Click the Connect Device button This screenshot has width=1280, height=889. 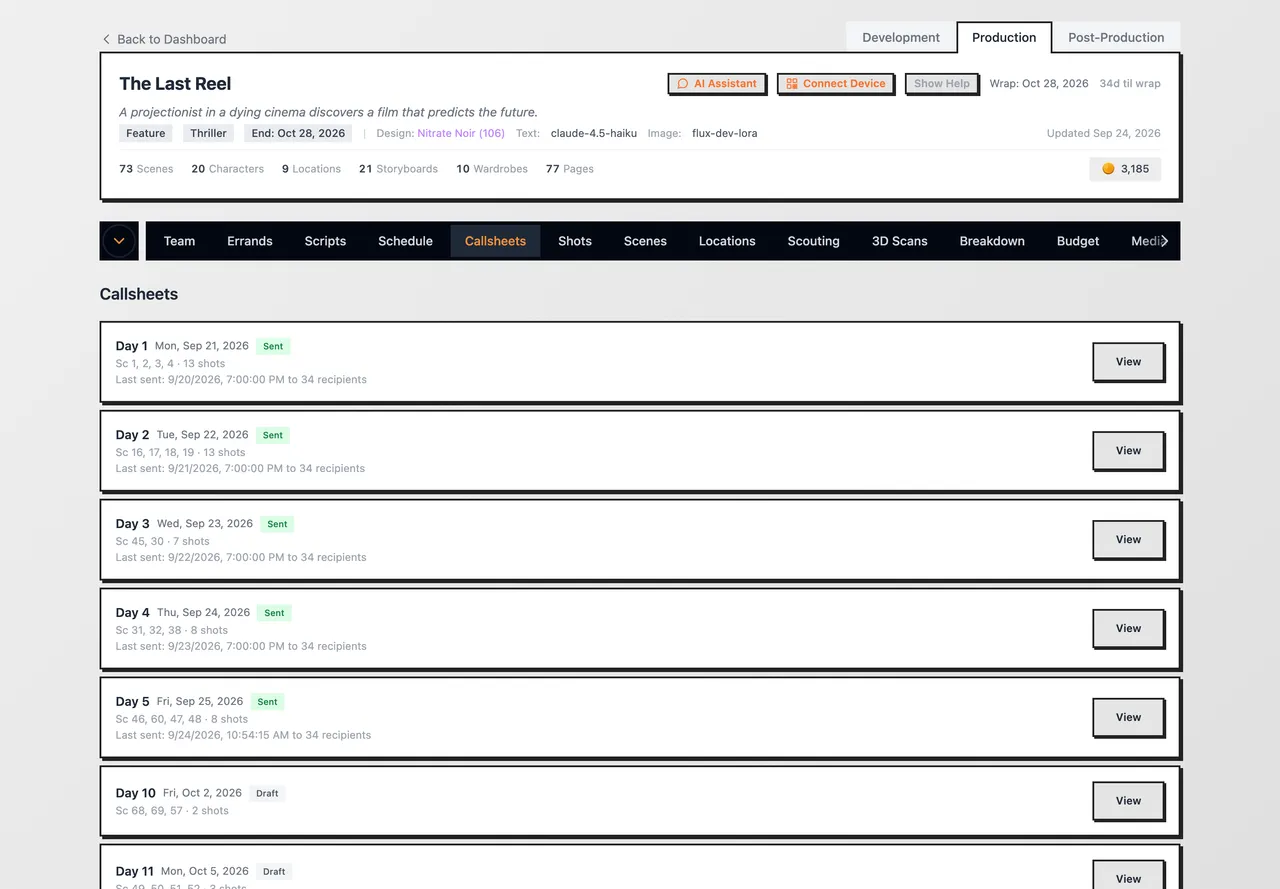pos(836,84)
